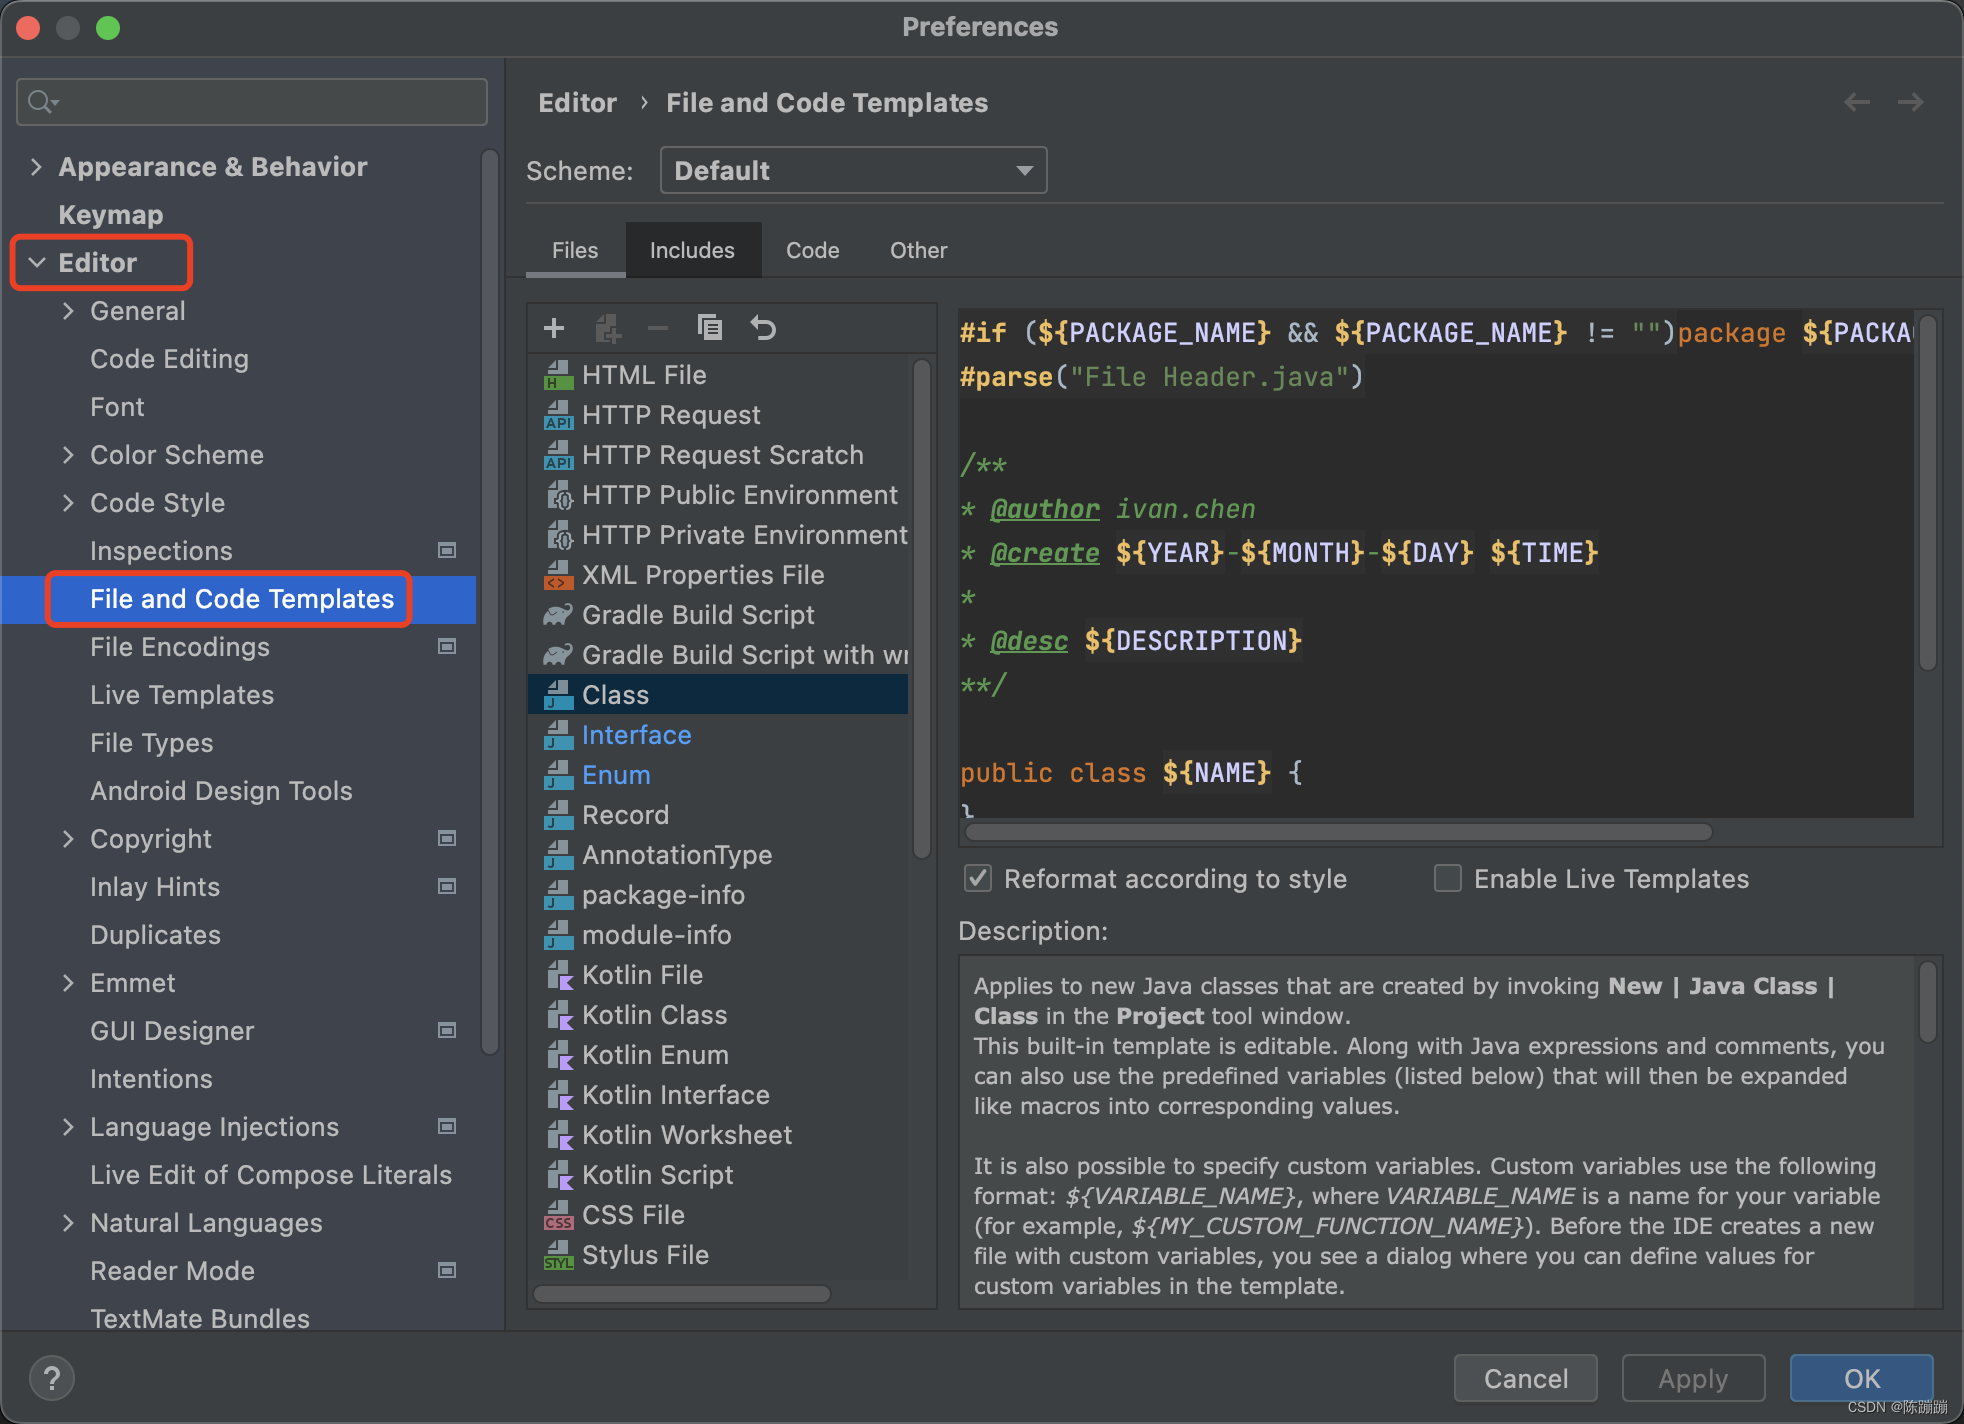The image size is (1964, 1424).
Task: Open the Scheme dropdown
Action: point(853,171)
